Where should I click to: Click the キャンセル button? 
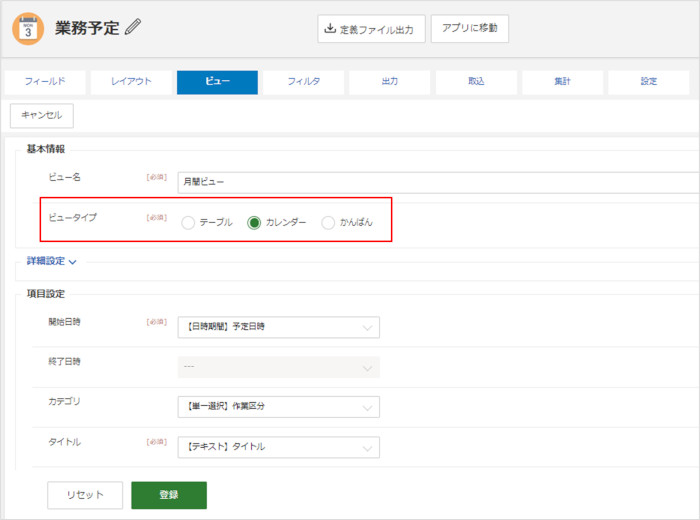point(42,116)
